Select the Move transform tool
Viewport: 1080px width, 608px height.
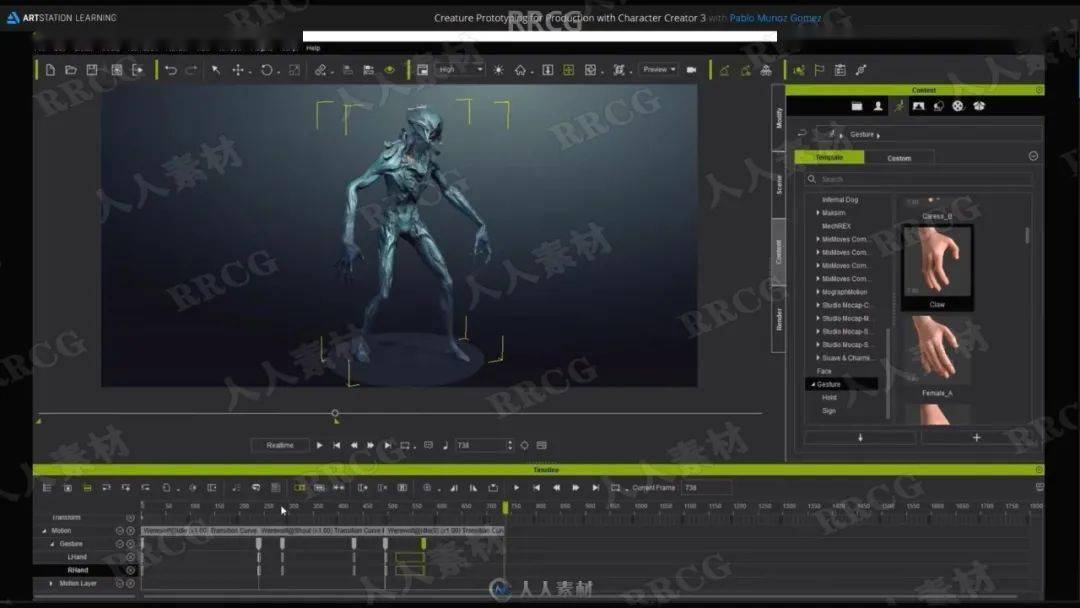click(238, 70)
